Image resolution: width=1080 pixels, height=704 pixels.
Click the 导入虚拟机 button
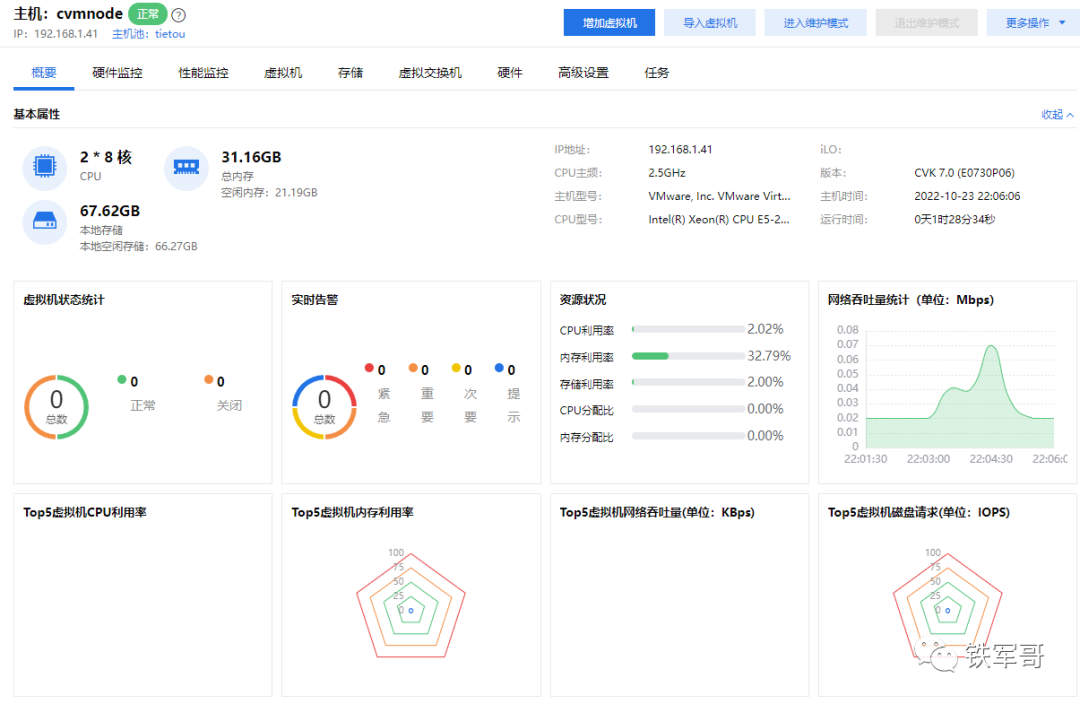click(709, 21)
